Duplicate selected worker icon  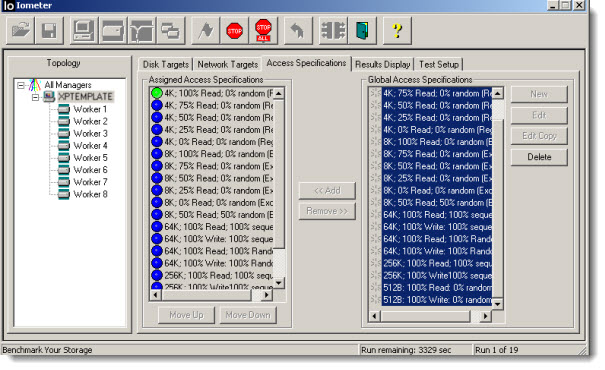coord(171,30)
